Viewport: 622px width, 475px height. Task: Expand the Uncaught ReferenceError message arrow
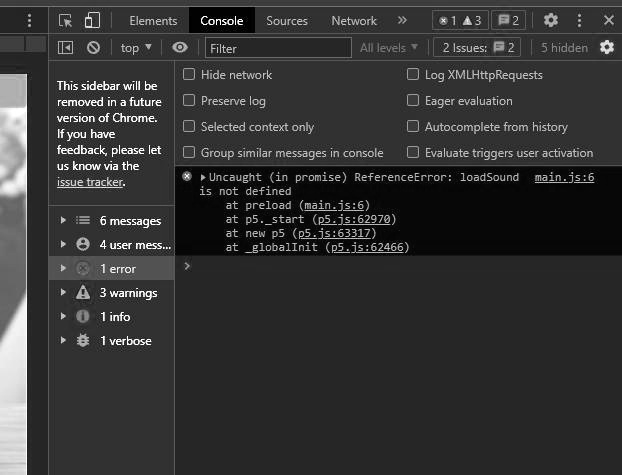[203, 178]
